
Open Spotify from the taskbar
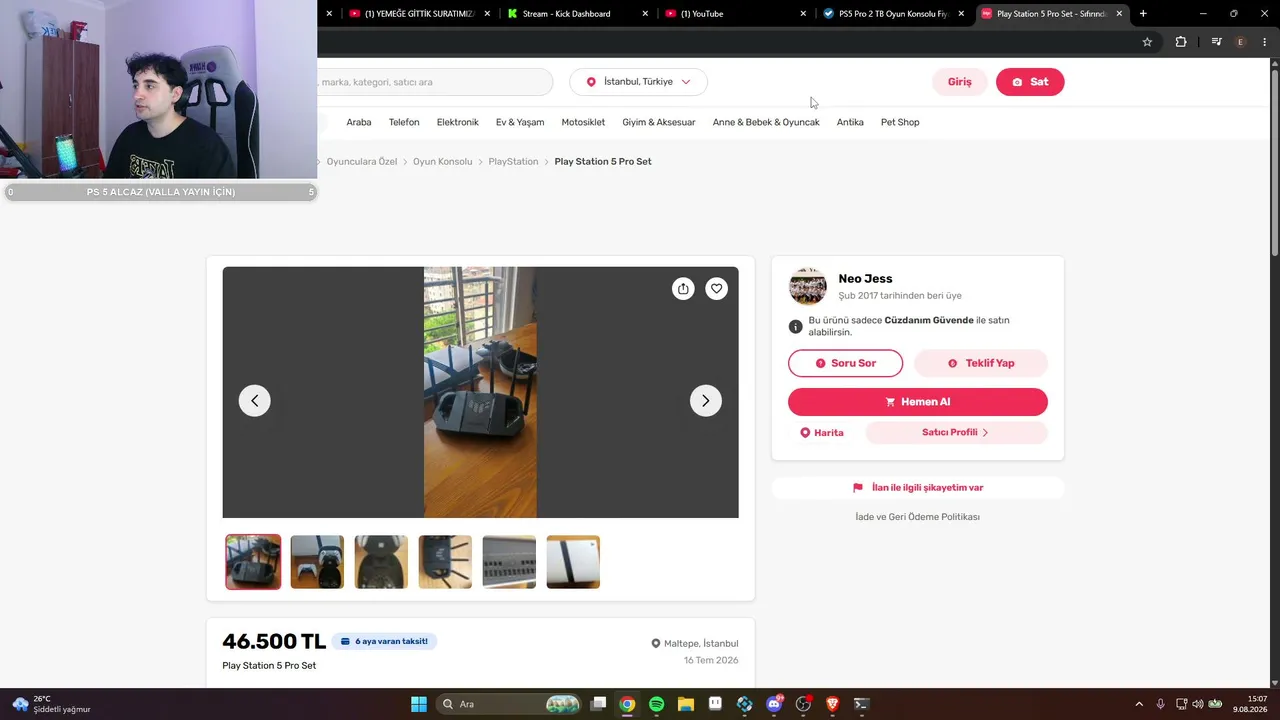tap(656, 704)
